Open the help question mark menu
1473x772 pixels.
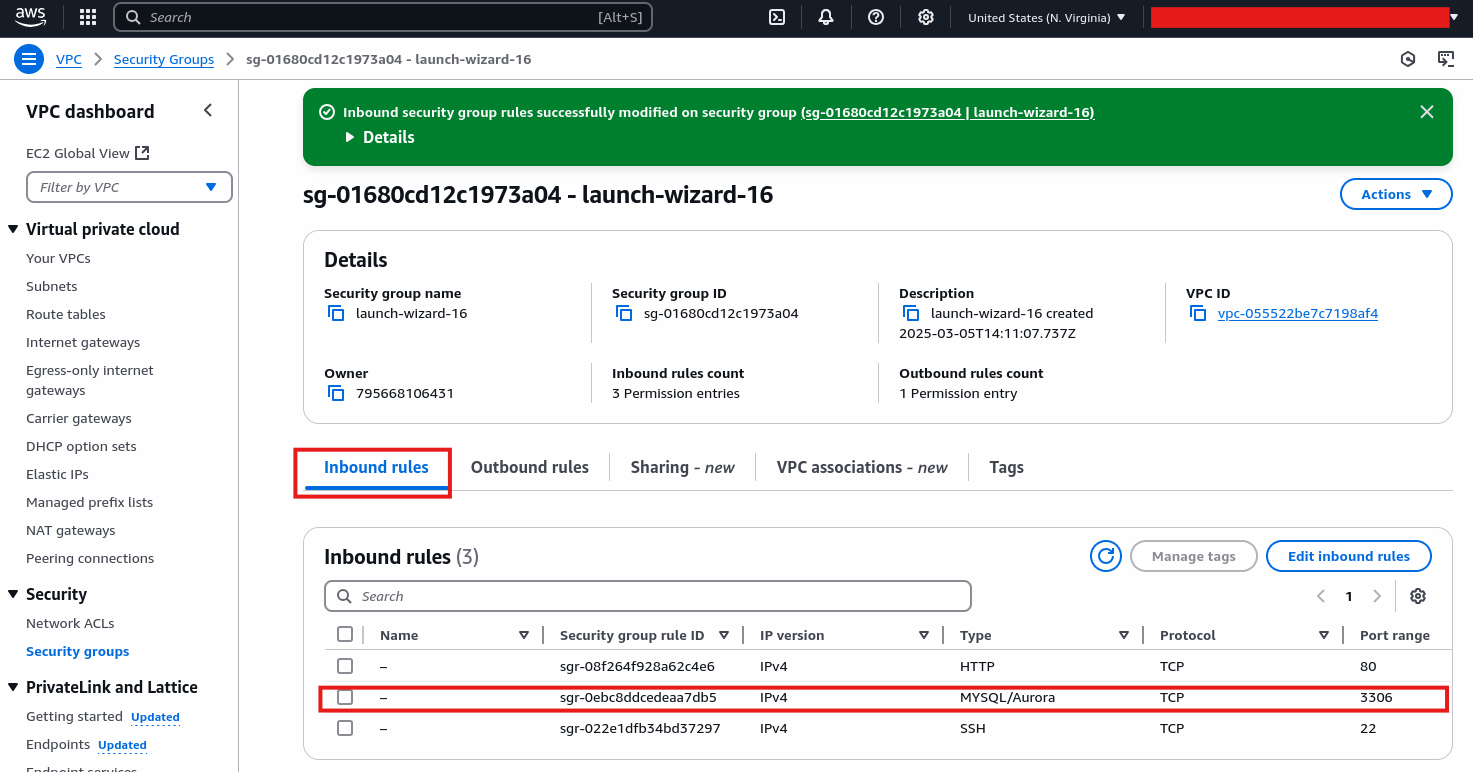(876, 17)
